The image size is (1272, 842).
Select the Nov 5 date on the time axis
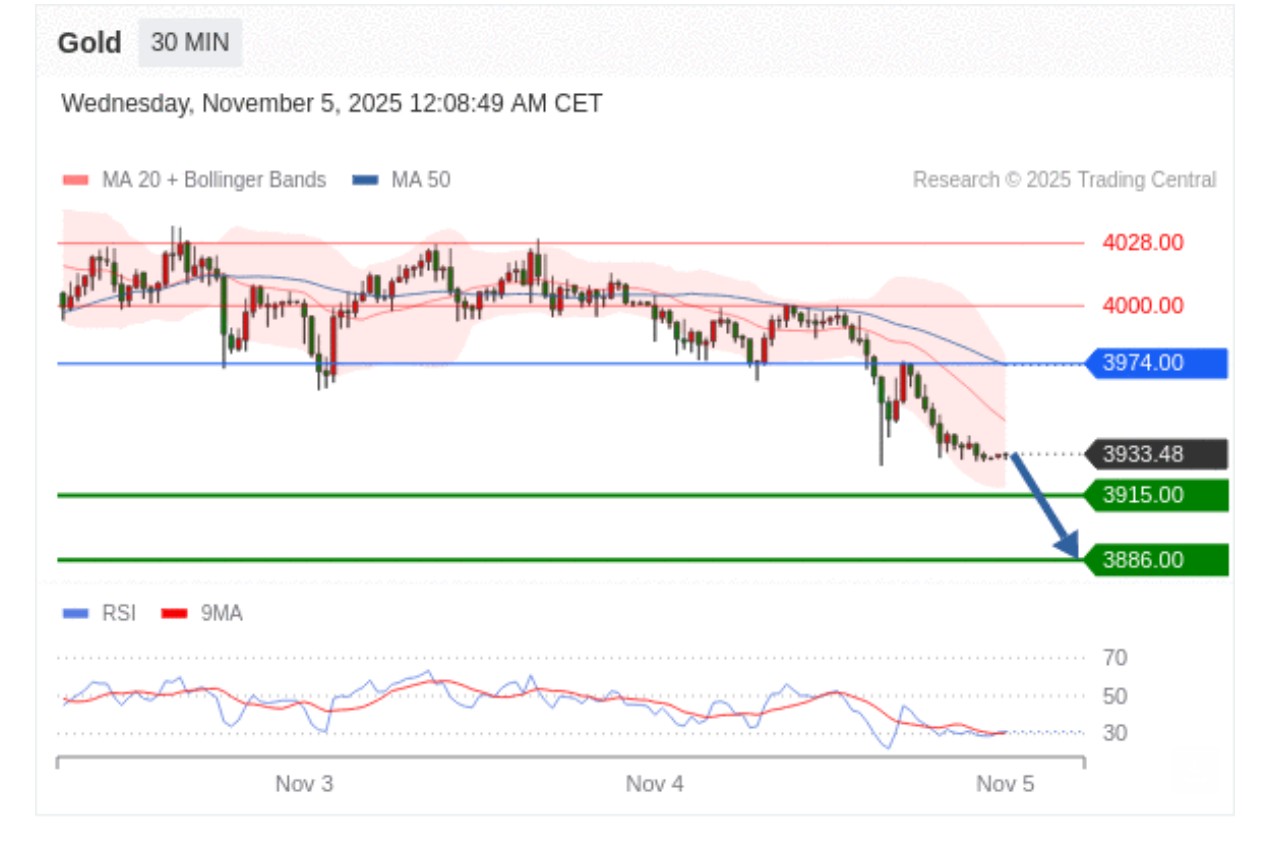(x=1005, y=784)
